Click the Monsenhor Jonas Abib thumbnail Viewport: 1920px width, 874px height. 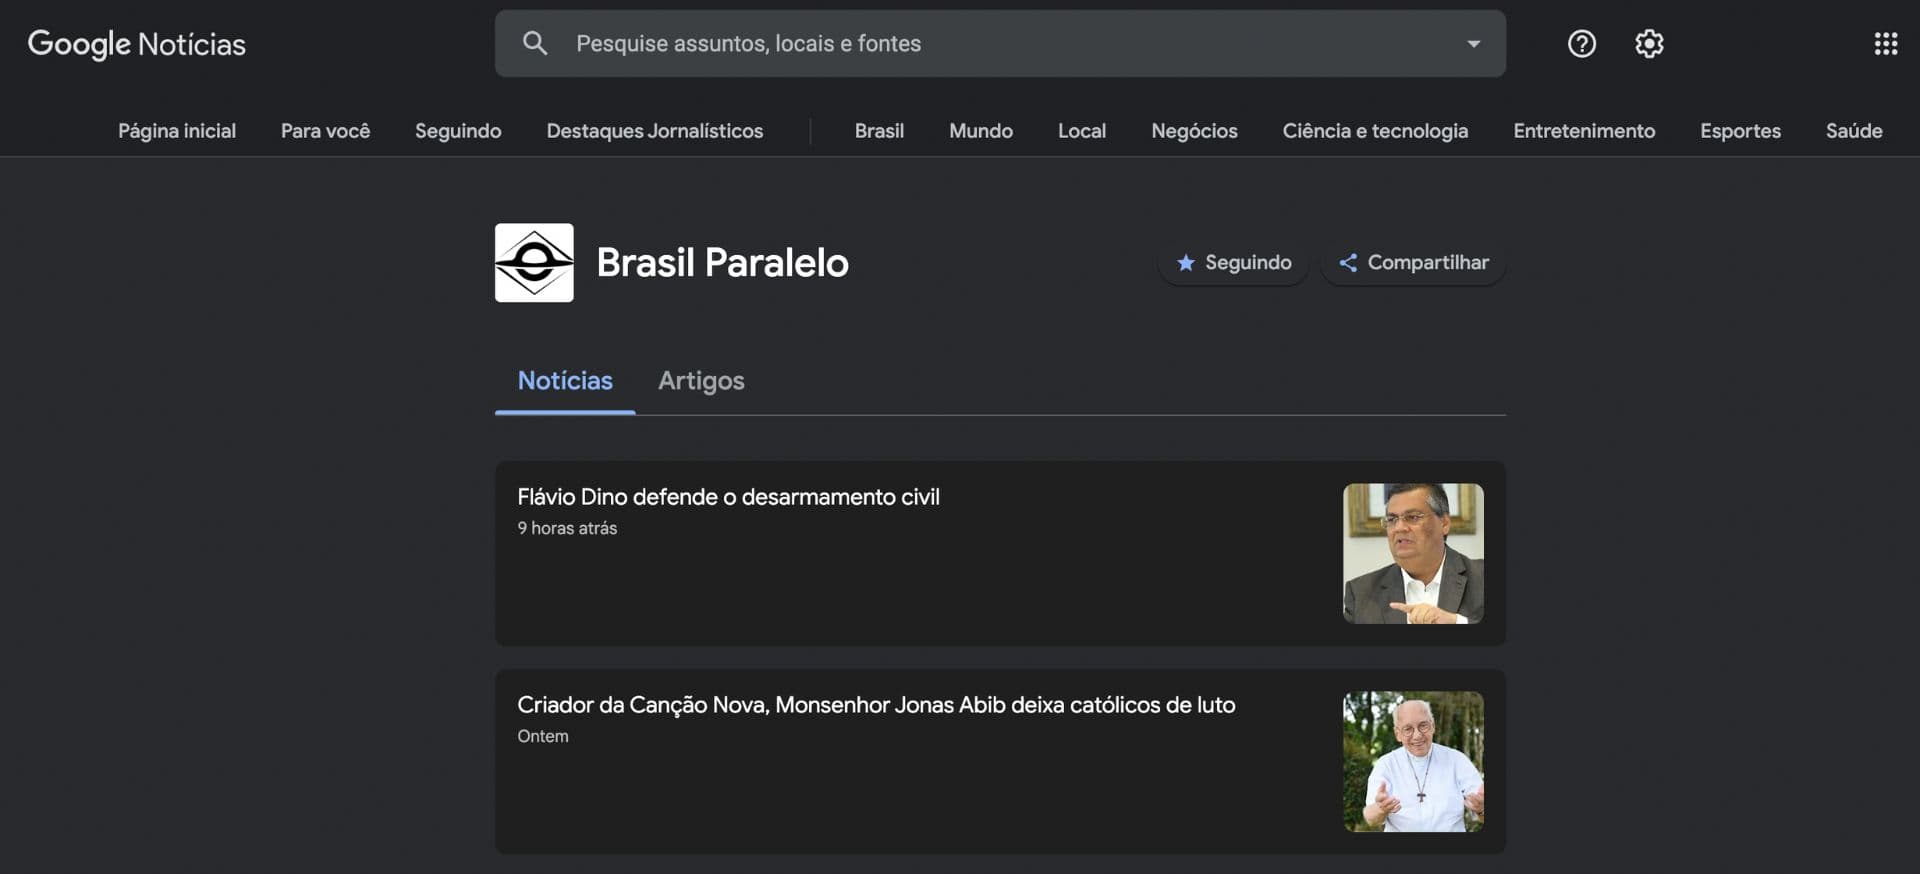click(1413, 762)
